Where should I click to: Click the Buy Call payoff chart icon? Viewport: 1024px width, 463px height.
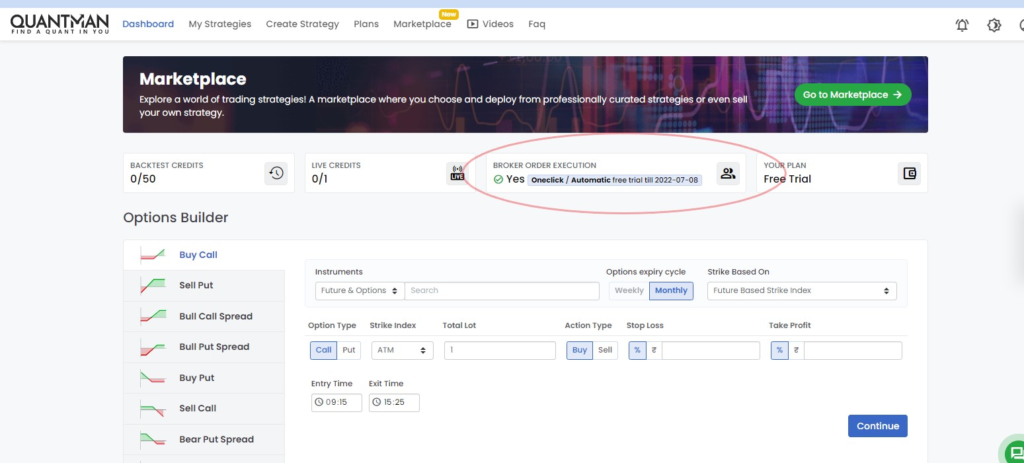pos(152,255)
